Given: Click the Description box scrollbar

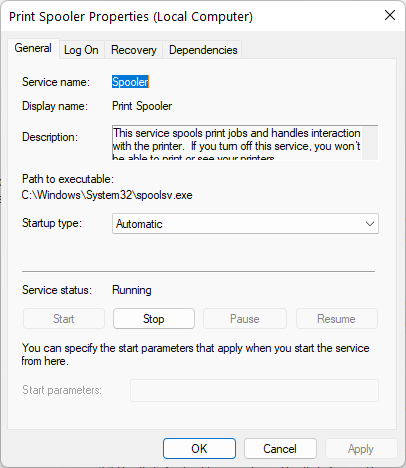Looking at the screenshot, I should (x=370, y=143).
